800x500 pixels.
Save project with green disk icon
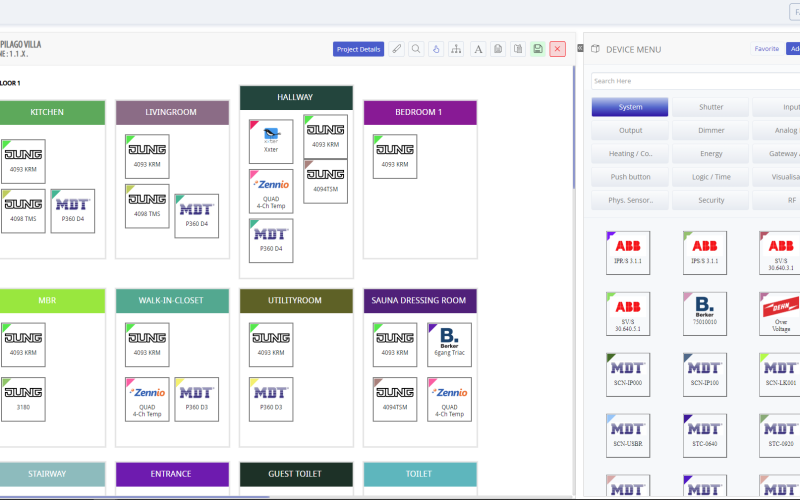(538, 49)
